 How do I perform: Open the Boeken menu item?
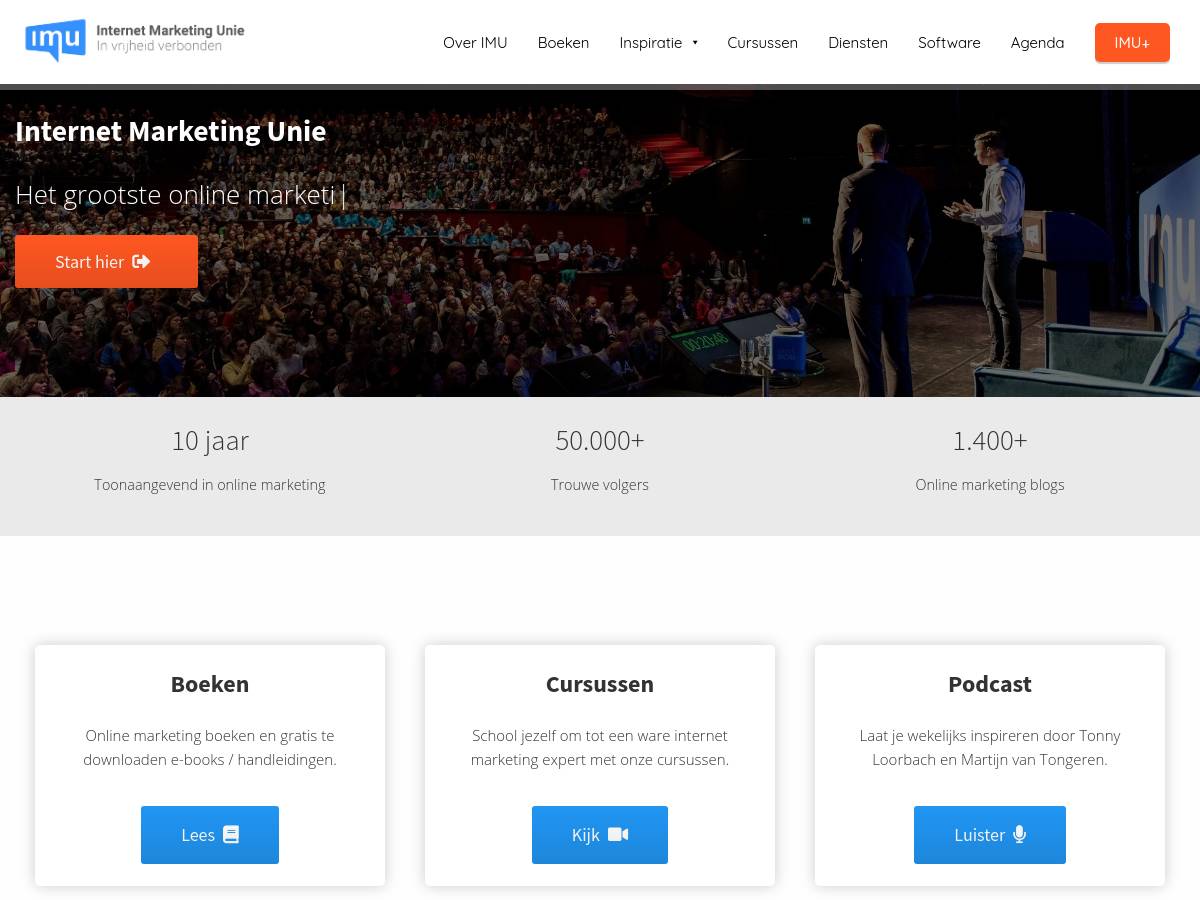click(563, 42)
